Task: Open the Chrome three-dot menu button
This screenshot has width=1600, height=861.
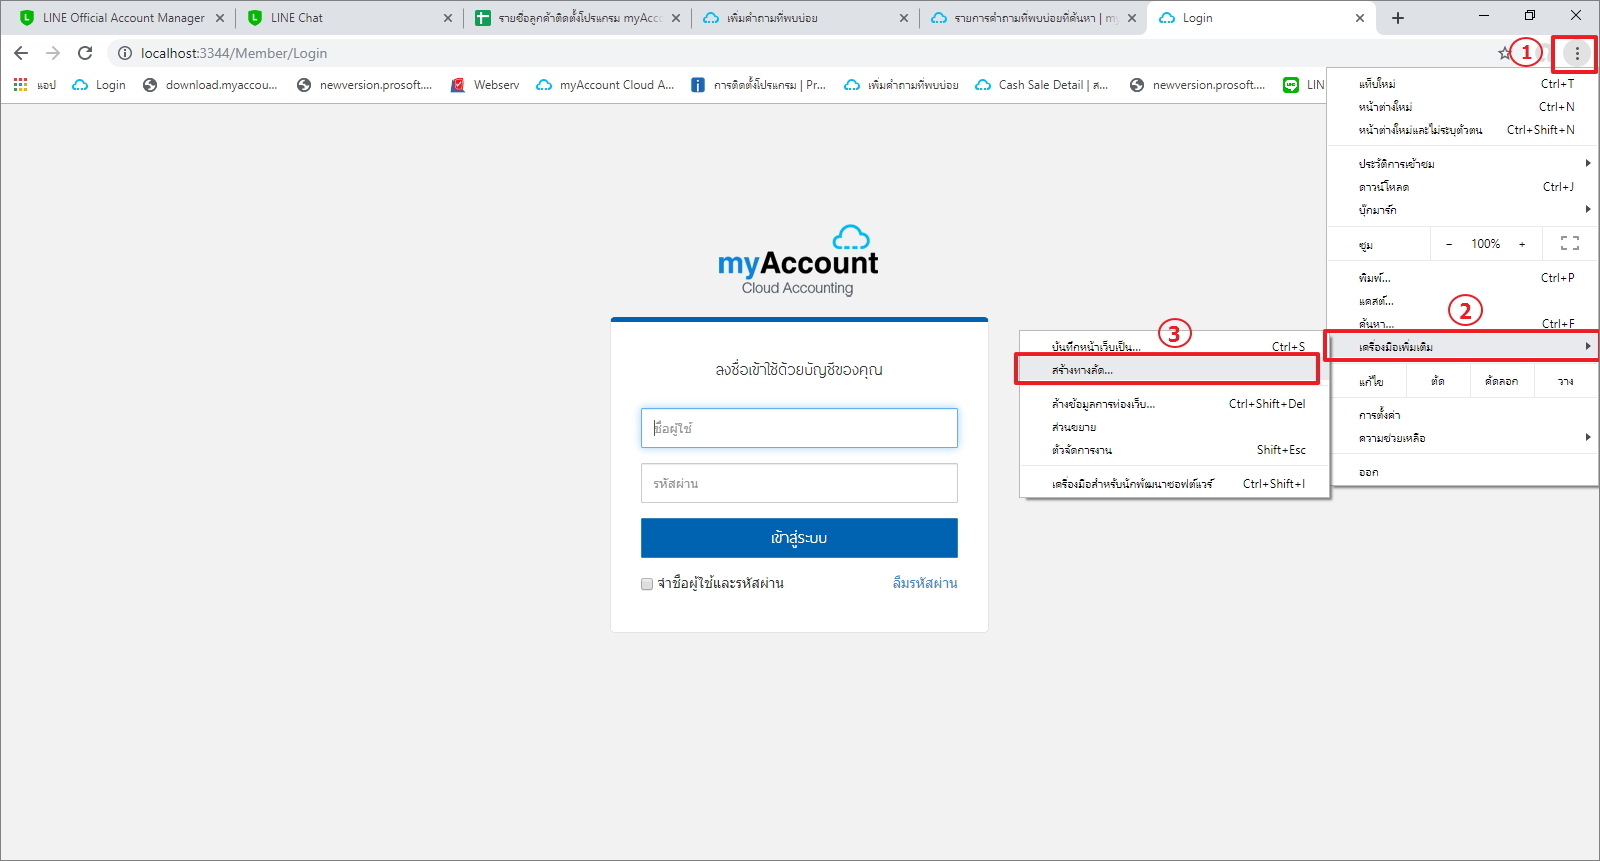Action: [1577, 53]
